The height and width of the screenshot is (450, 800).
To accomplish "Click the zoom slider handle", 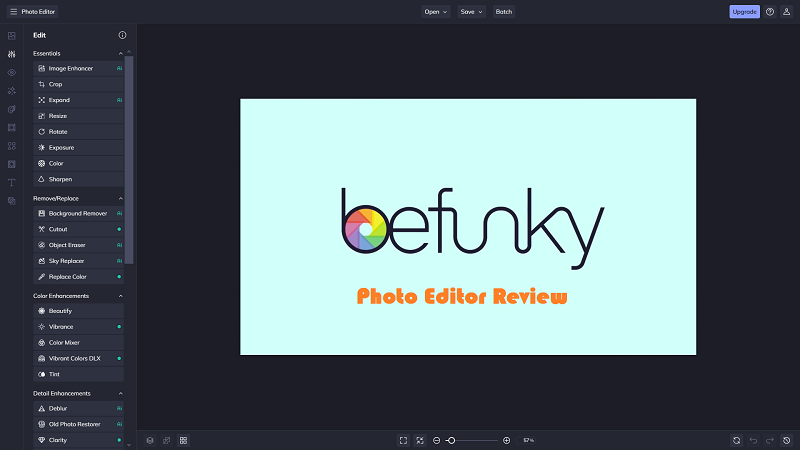I will coord(451,440).
